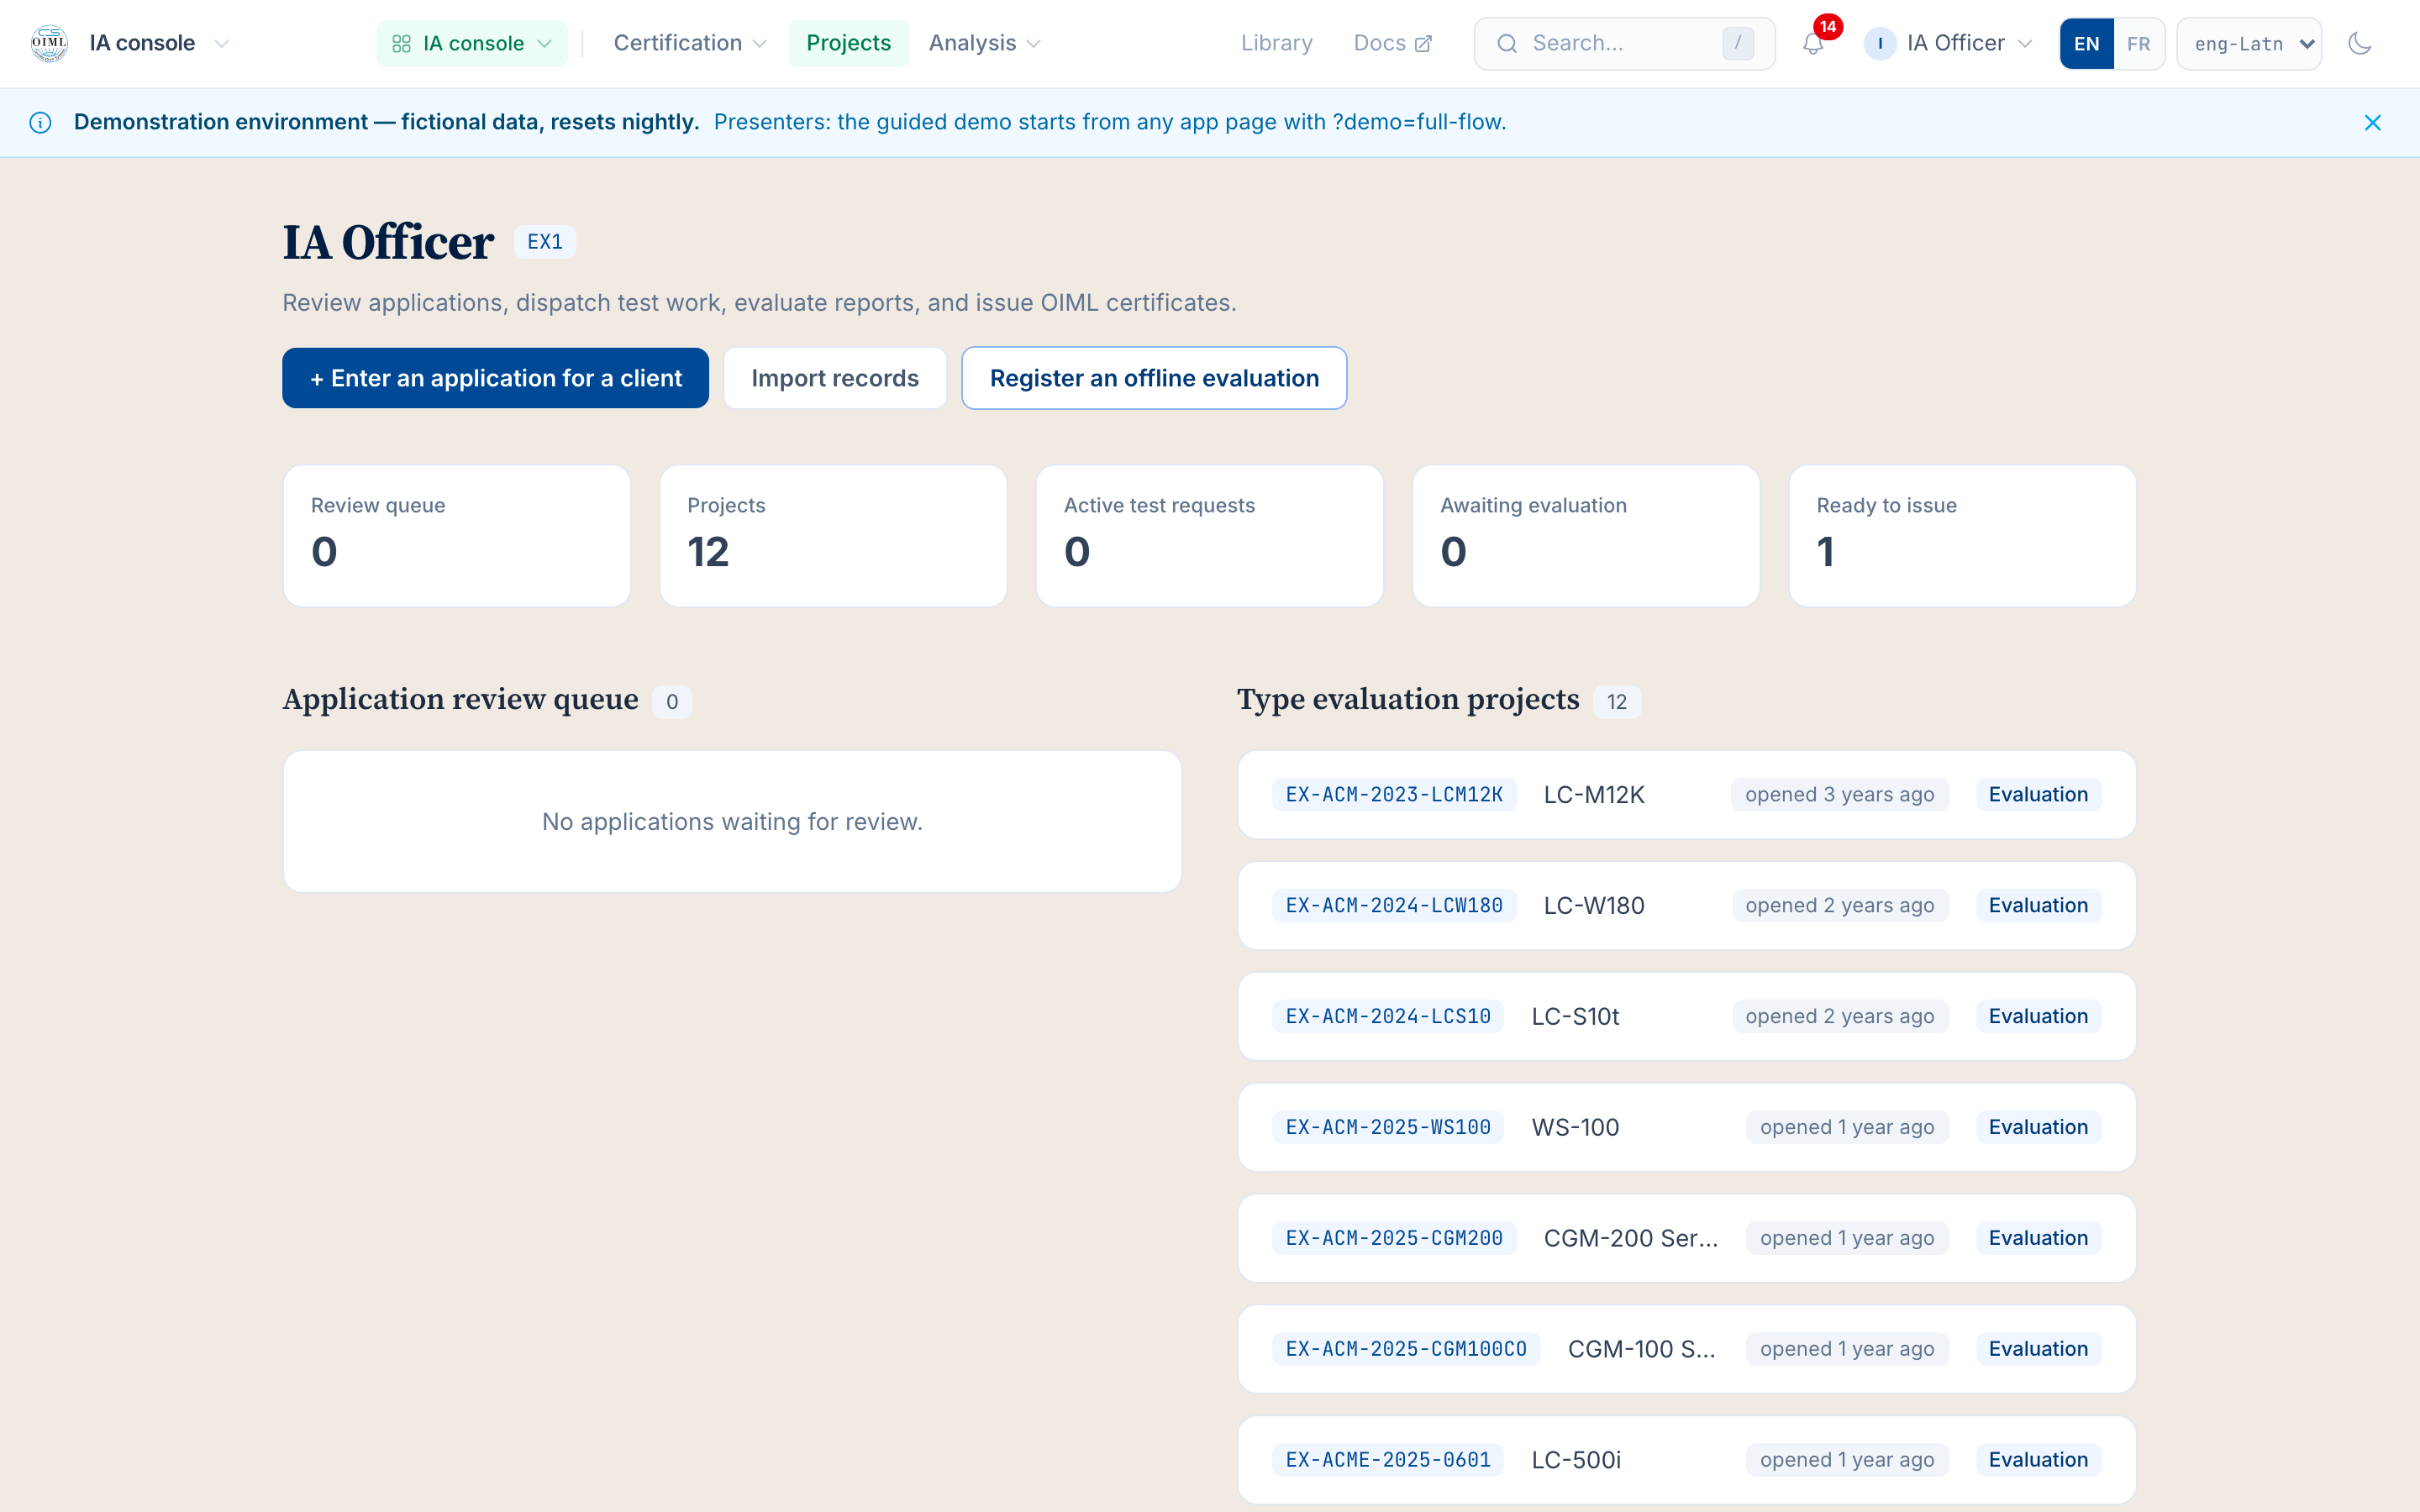
Task: Click the Application review queue count badge
Action: [x=672, y=702]
